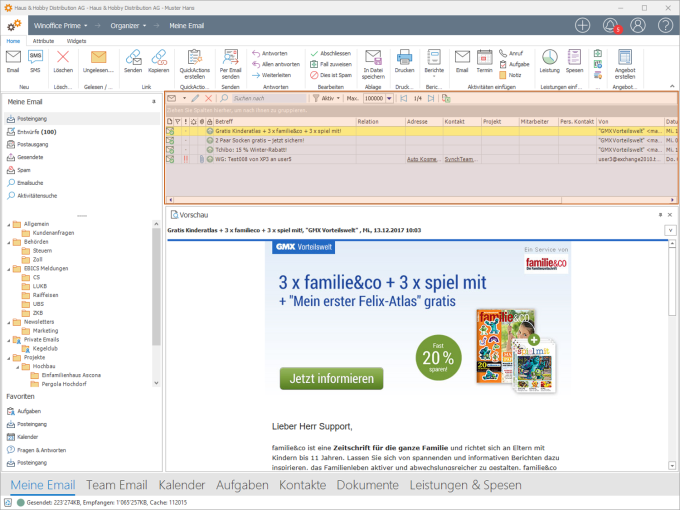Mark as Dies ist Spam
This screenshot has width=680, height=510.
331,75
